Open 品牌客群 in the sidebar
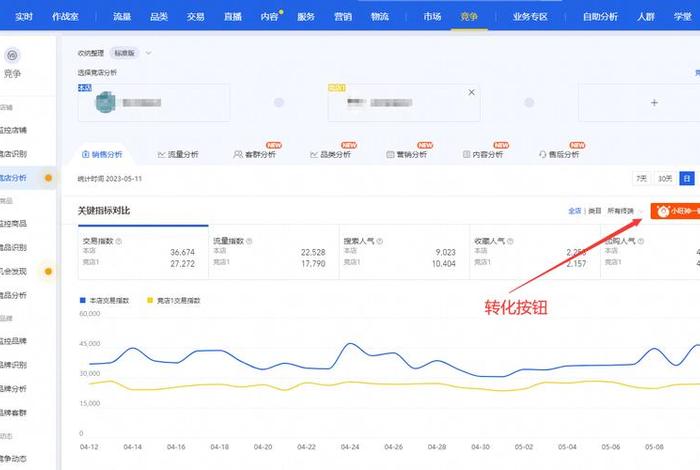Image resolution: width=700 pixels, height=470 pixels. (13, 412)
